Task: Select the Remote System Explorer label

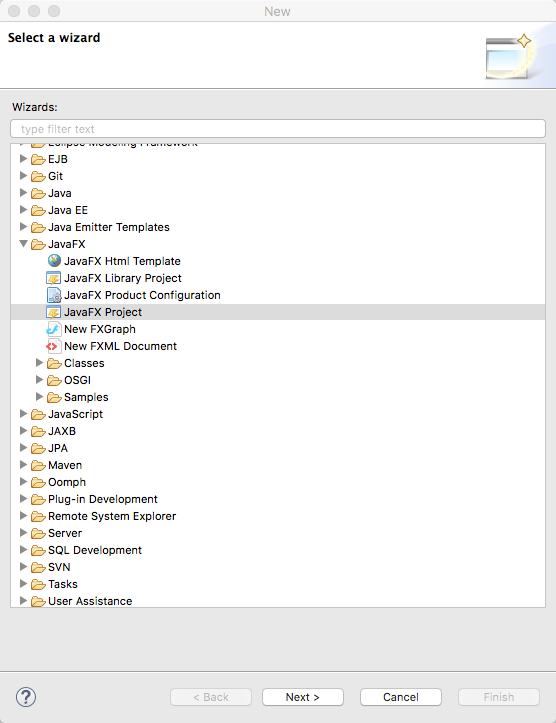Action: point(112,516)
